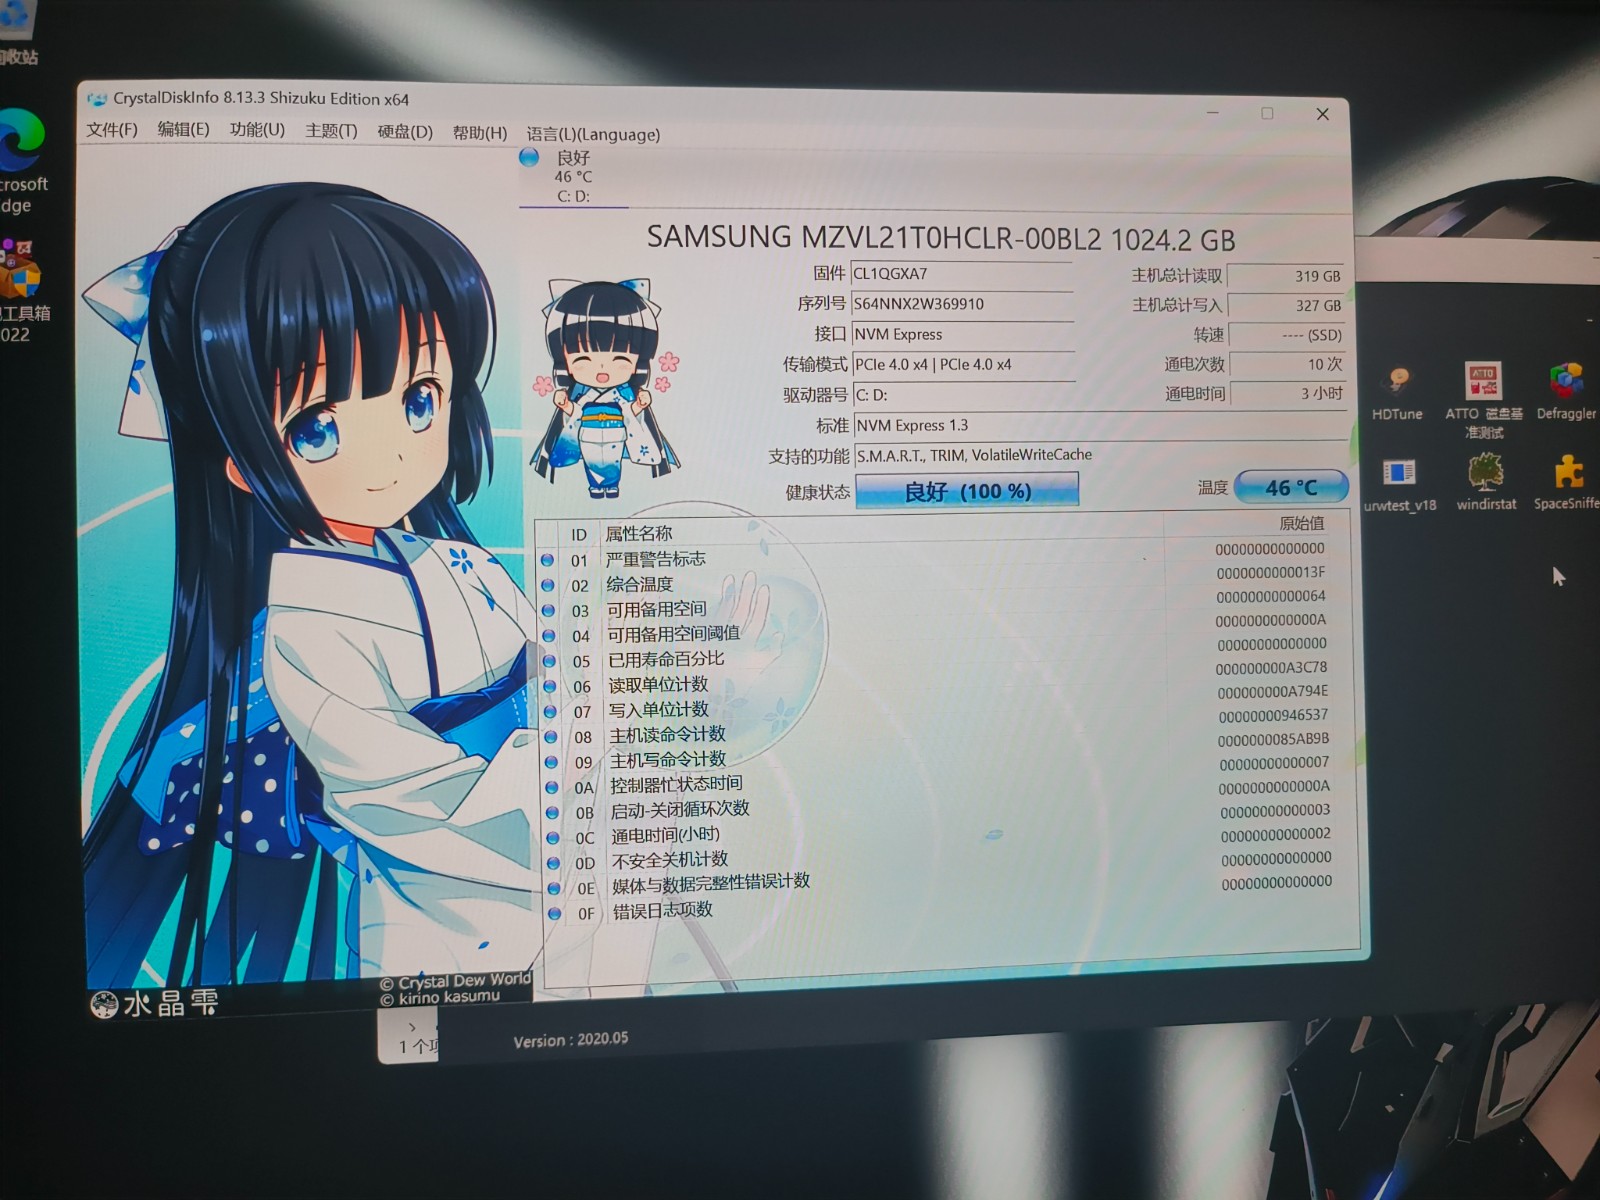Click the interface field NVM Express
Image resolution: width=1600 pixels, height=1200 pixels.
click(x=963, y=334)
